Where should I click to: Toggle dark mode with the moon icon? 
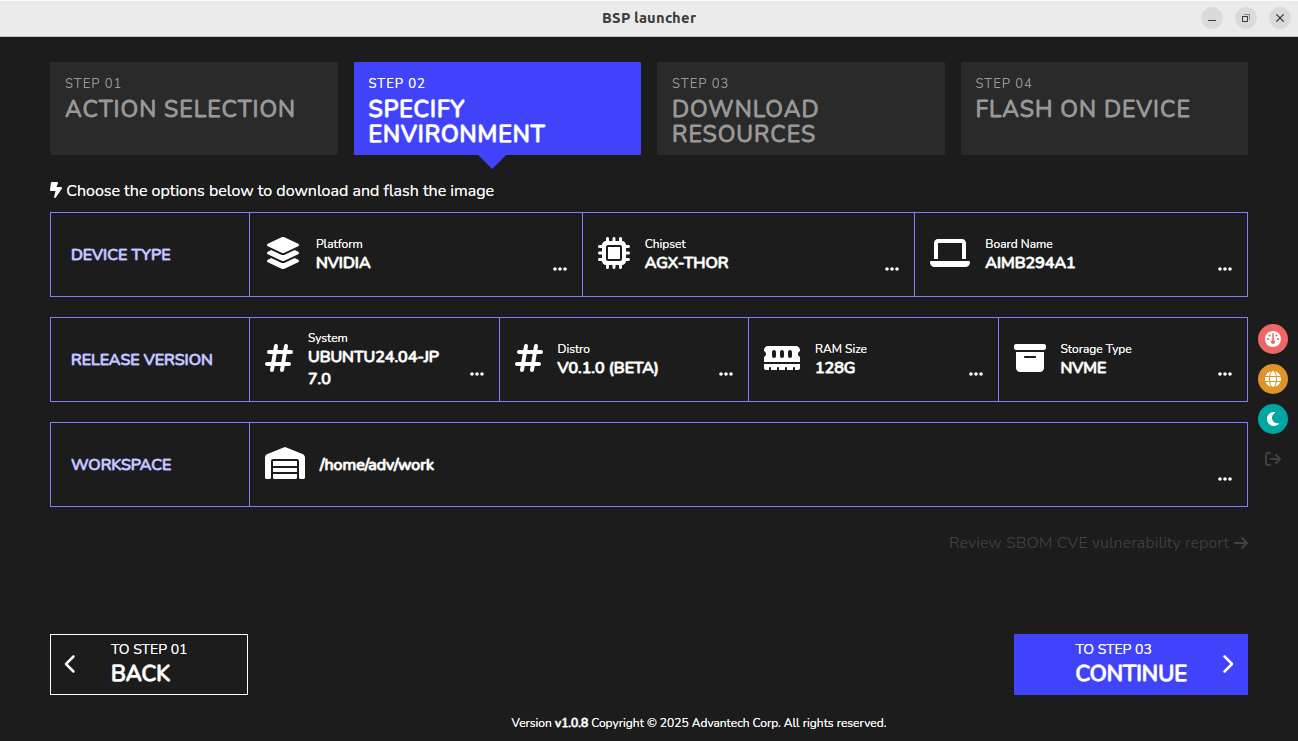coord(1272,418)
